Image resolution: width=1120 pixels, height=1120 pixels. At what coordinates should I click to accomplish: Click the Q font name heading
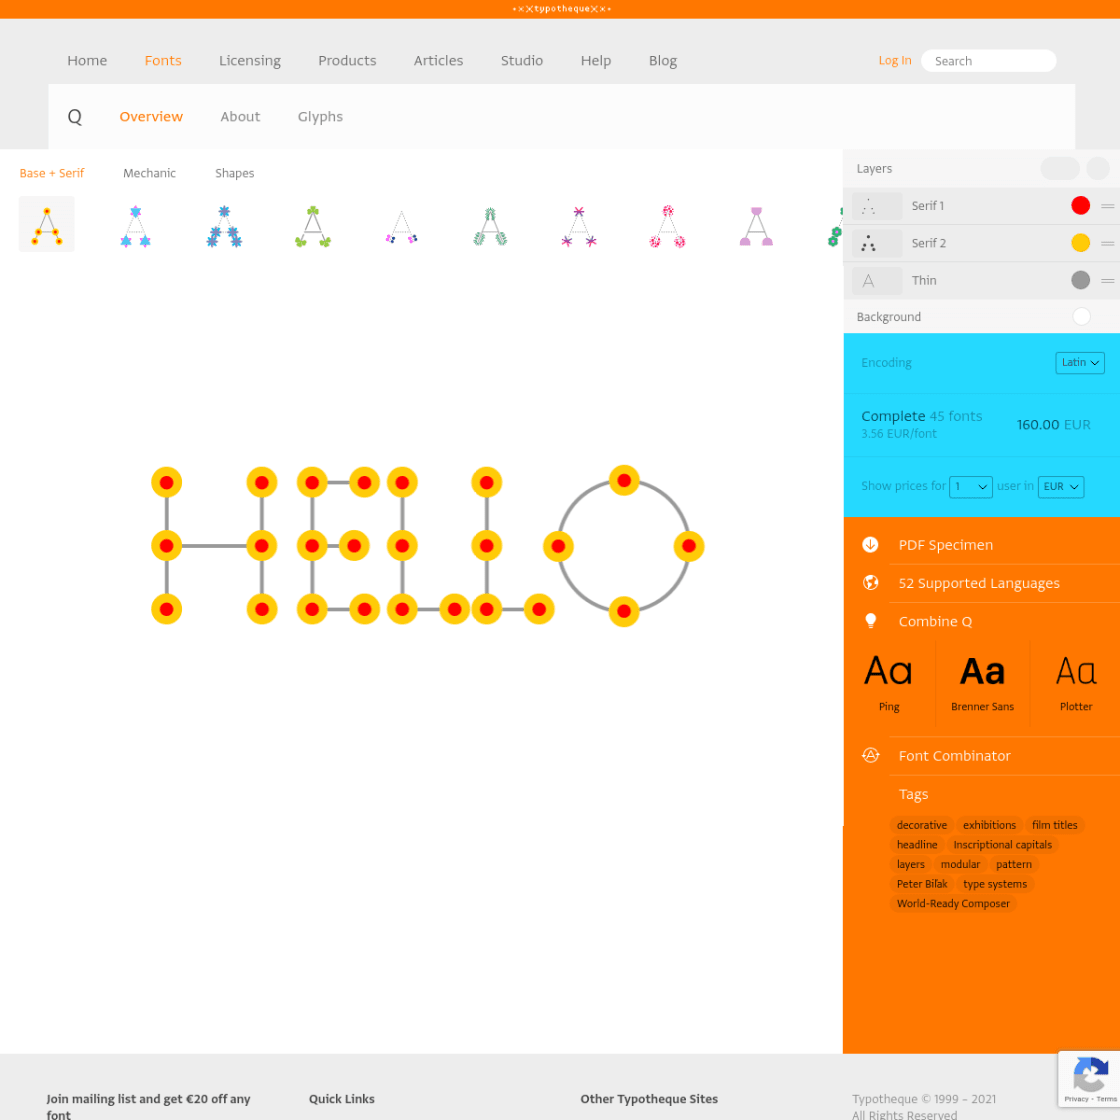pyautogui.click(x=74, y=116)
